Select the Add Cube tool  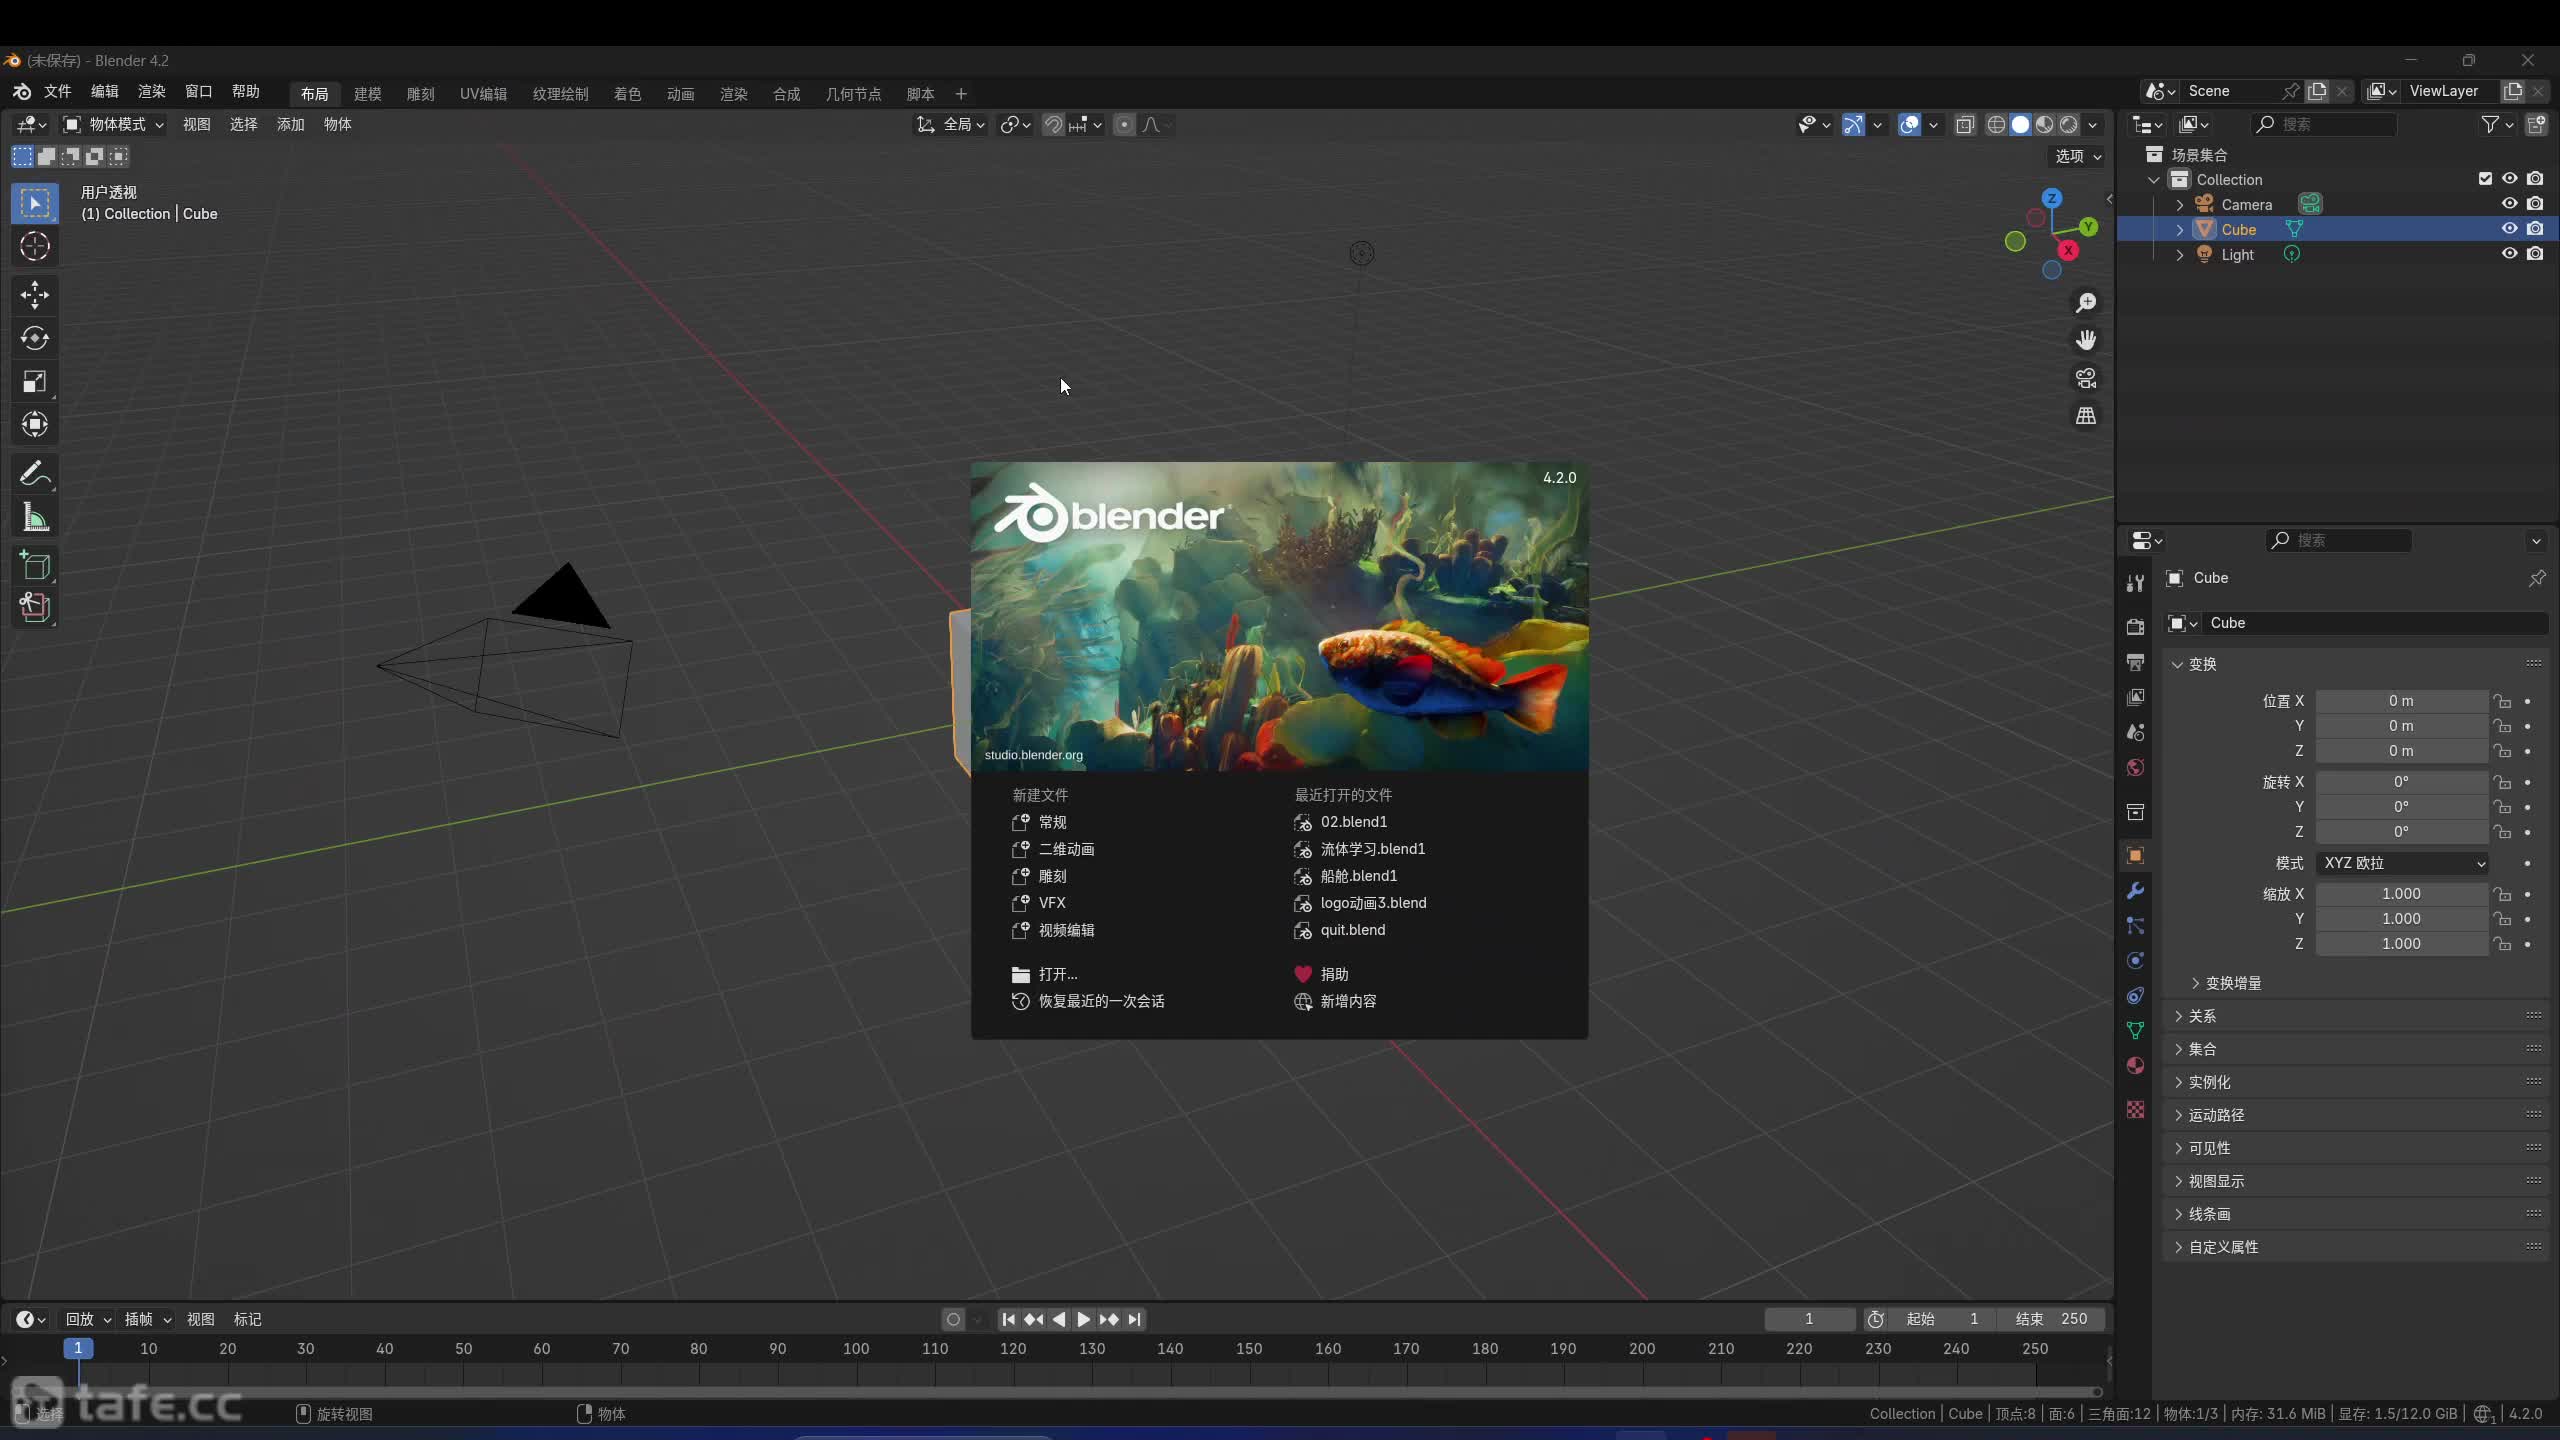pyautogui.click(x=35, y=566)
